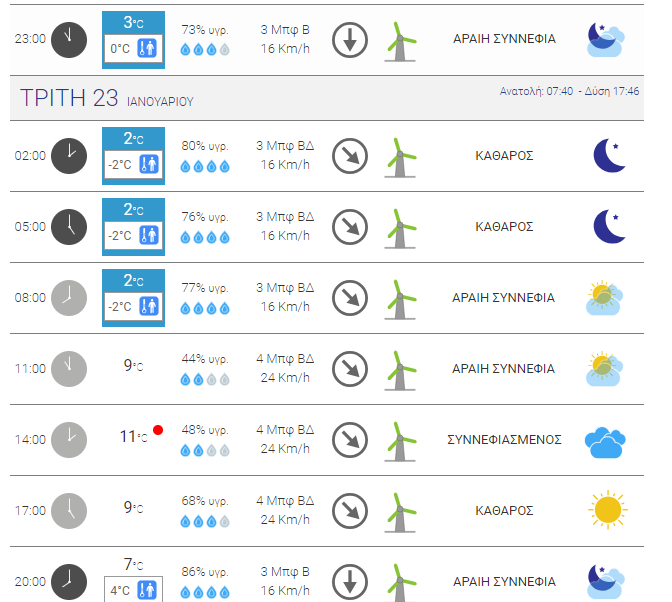The image size is (672, 602).
Task: Click the ΣΥΝΝΕΦΙΑΣΜΕΝΟΣ label at 14:00
Action: 504,440
